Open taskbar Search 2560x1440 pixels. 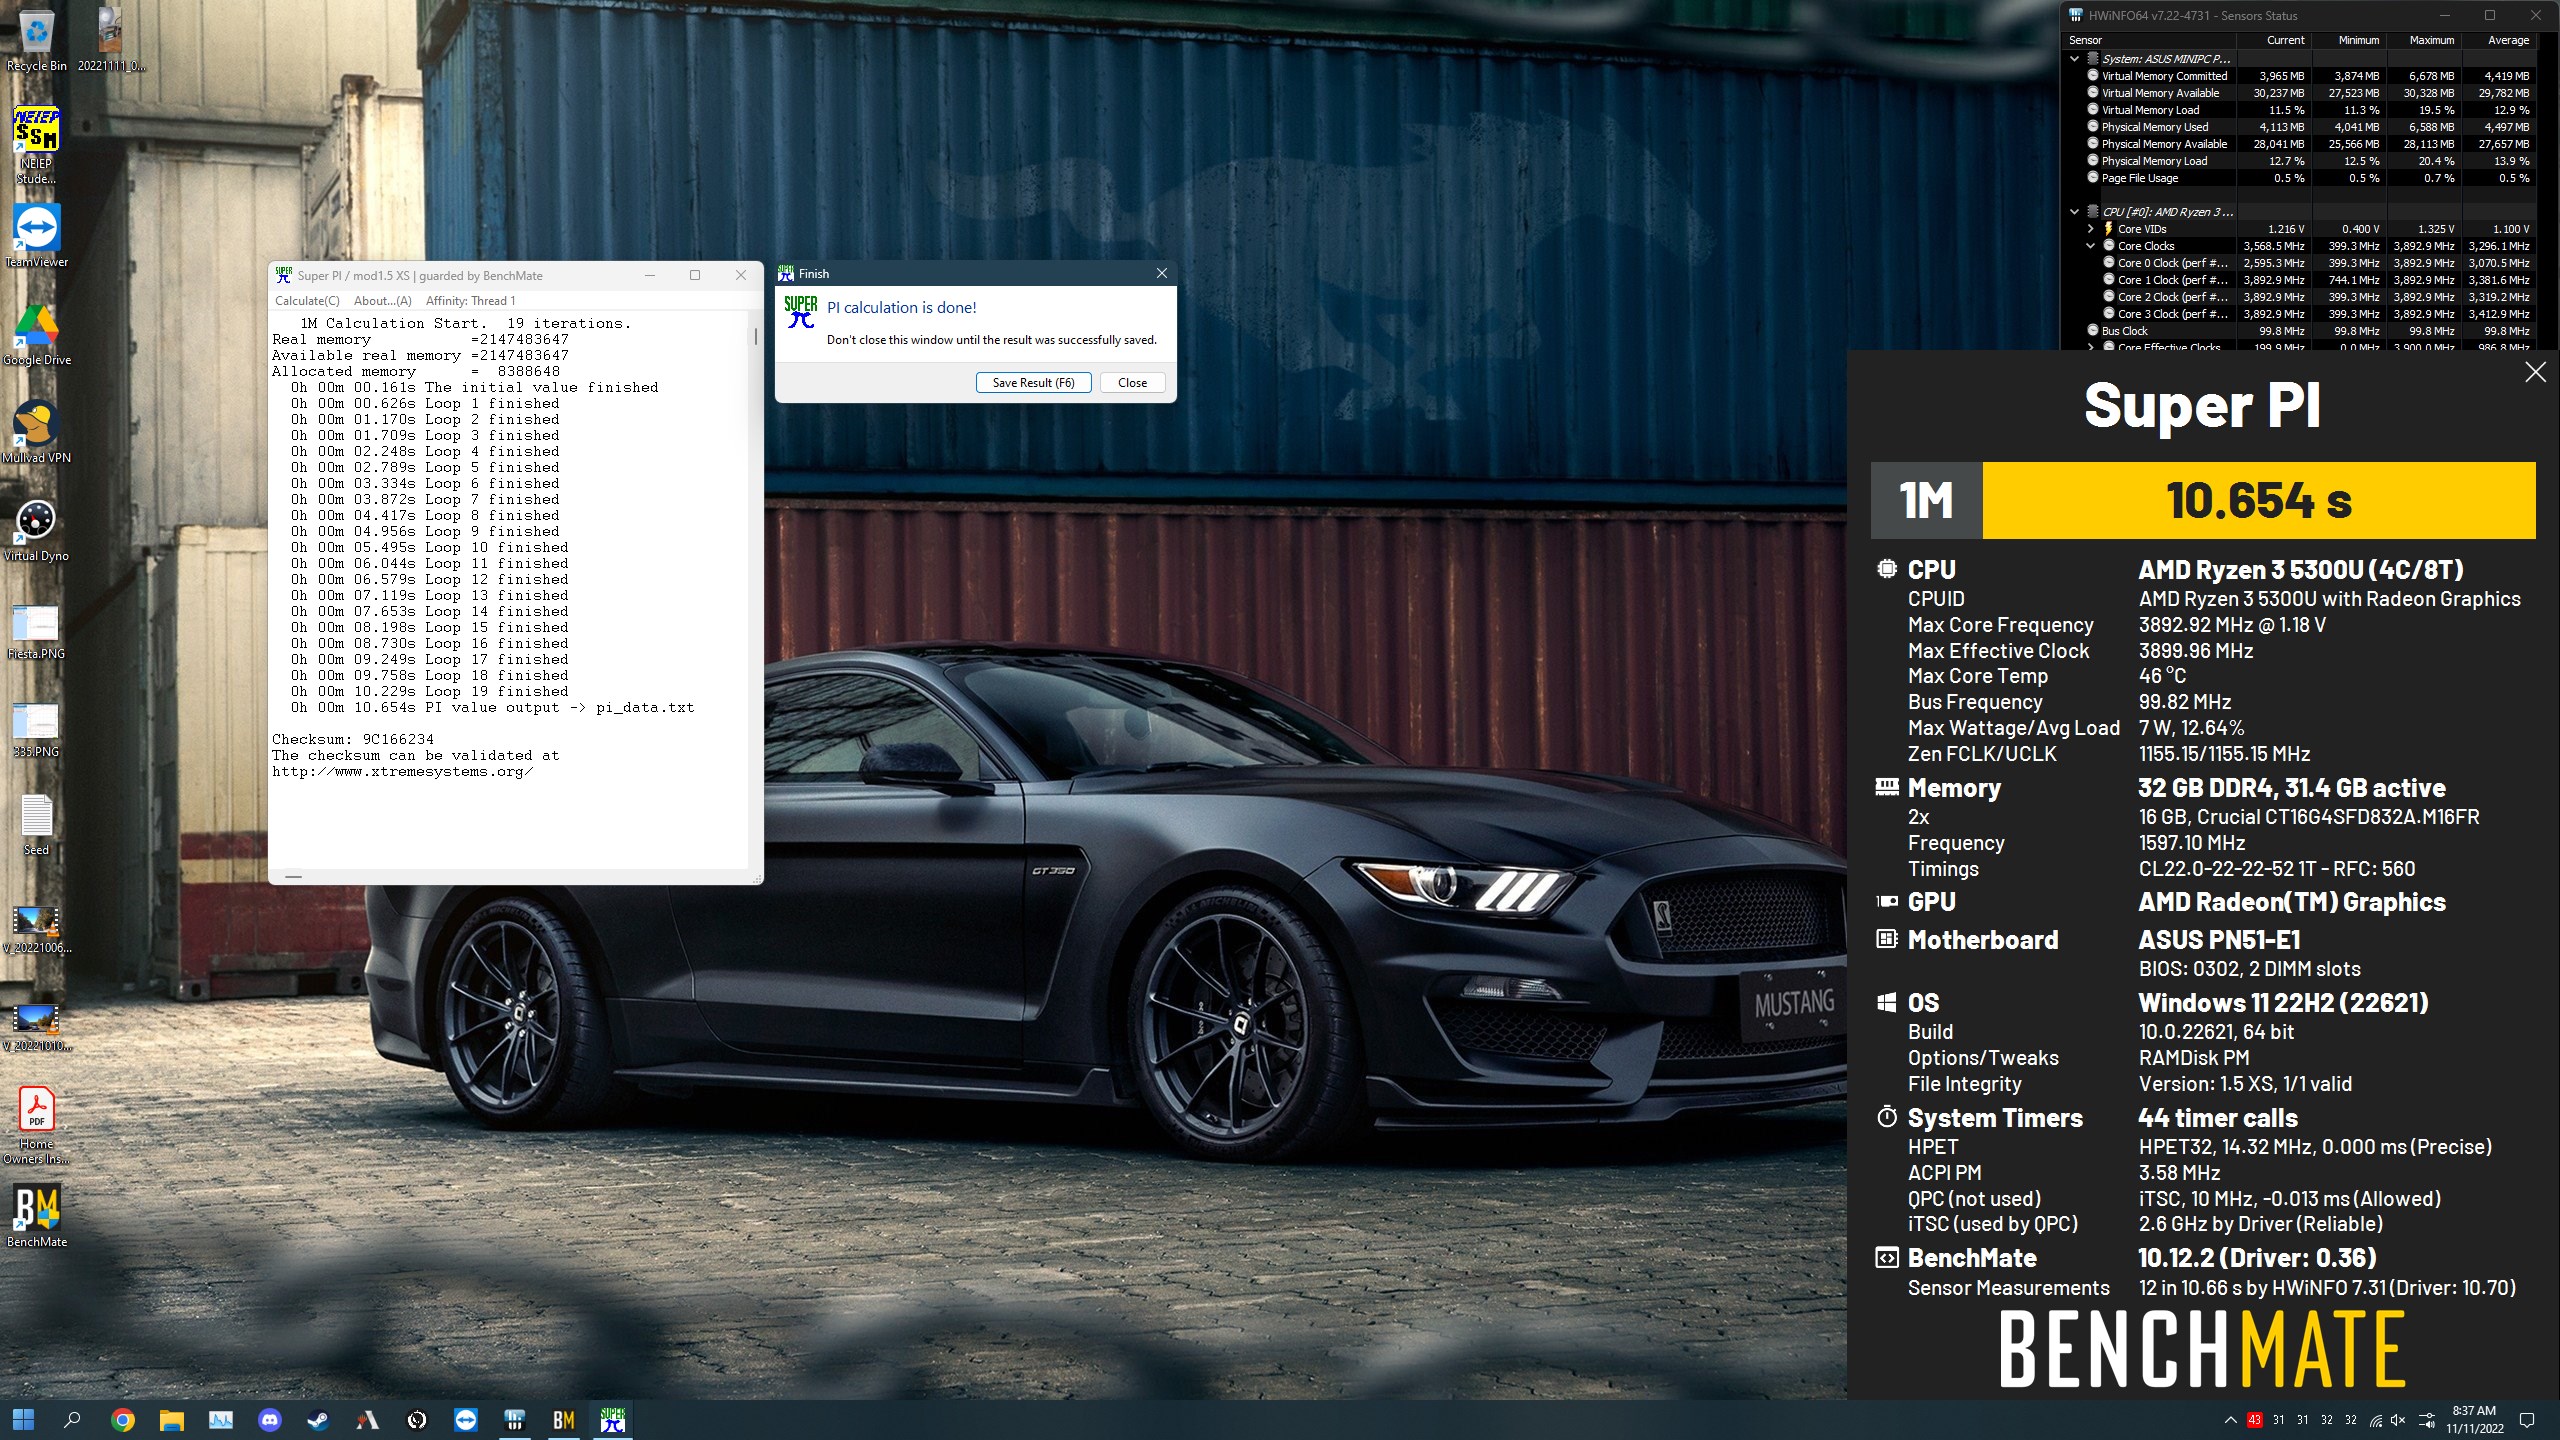tap(72, 1419)
